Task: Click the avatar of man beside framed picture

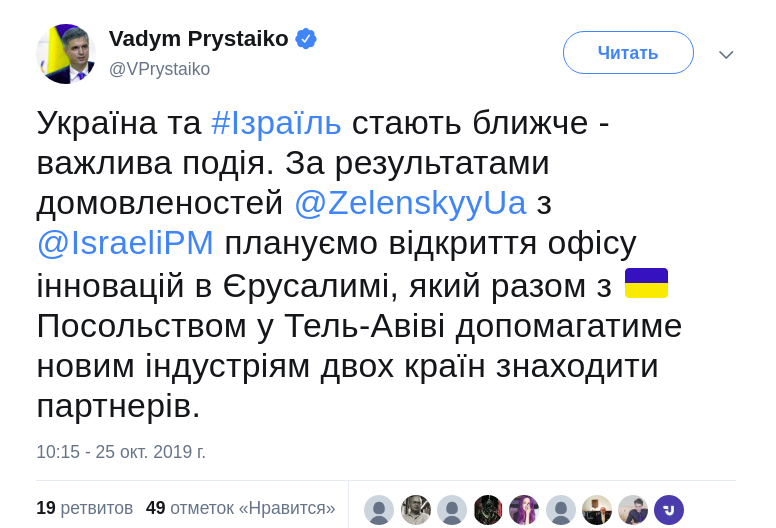Action: (x=597, y=510)
